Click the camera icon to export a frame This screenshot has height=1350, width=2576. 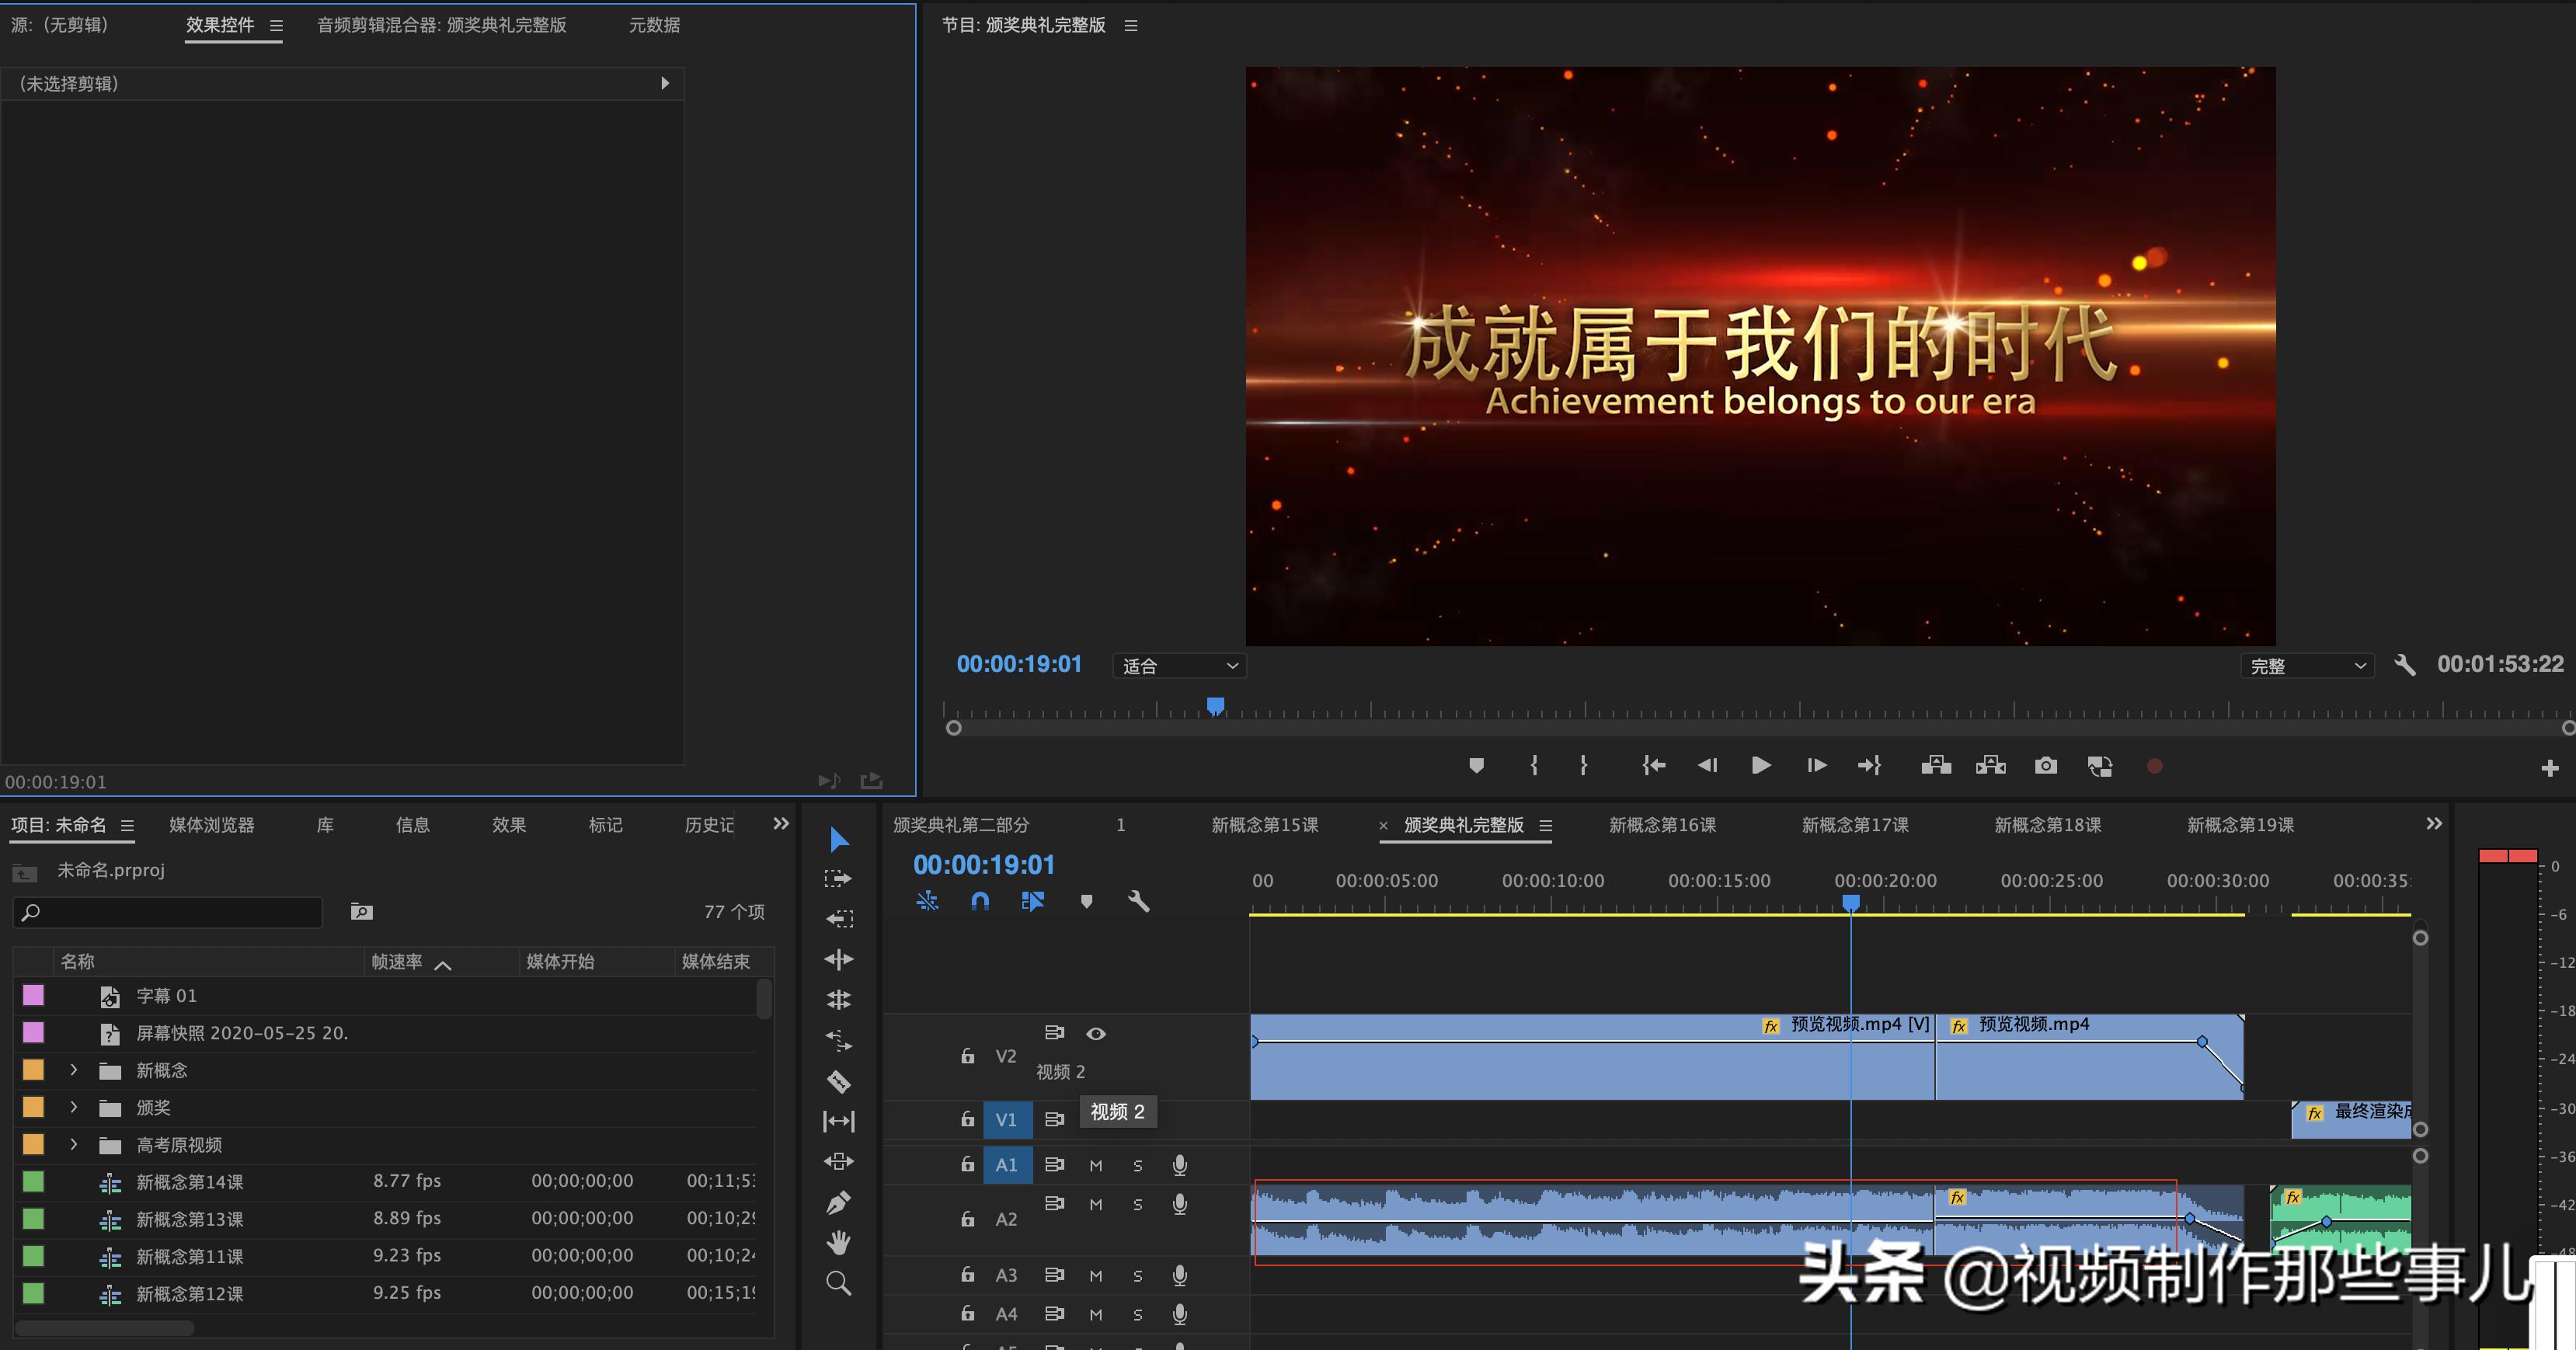pos(2045,765)
